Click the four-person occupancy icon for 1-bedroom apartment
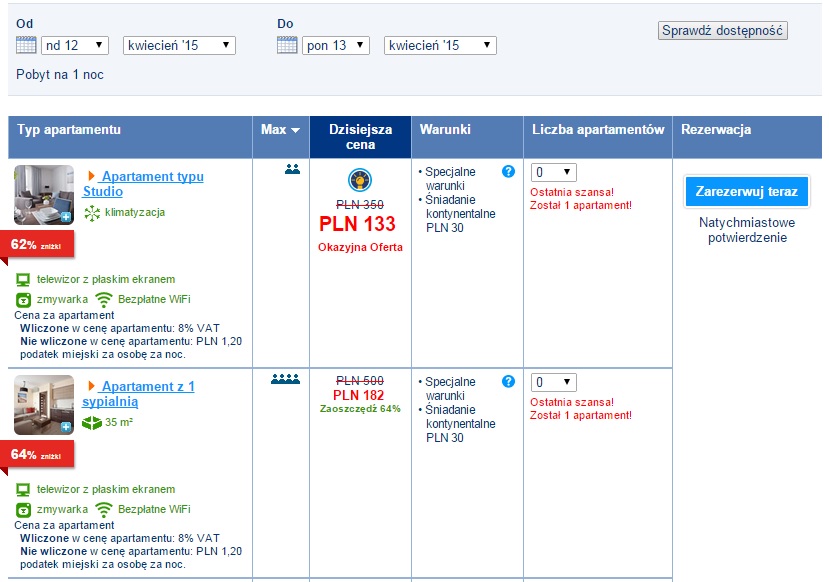The height and width of the screenshot is (582, 829). pyautogui.click(x=285, y=379)
